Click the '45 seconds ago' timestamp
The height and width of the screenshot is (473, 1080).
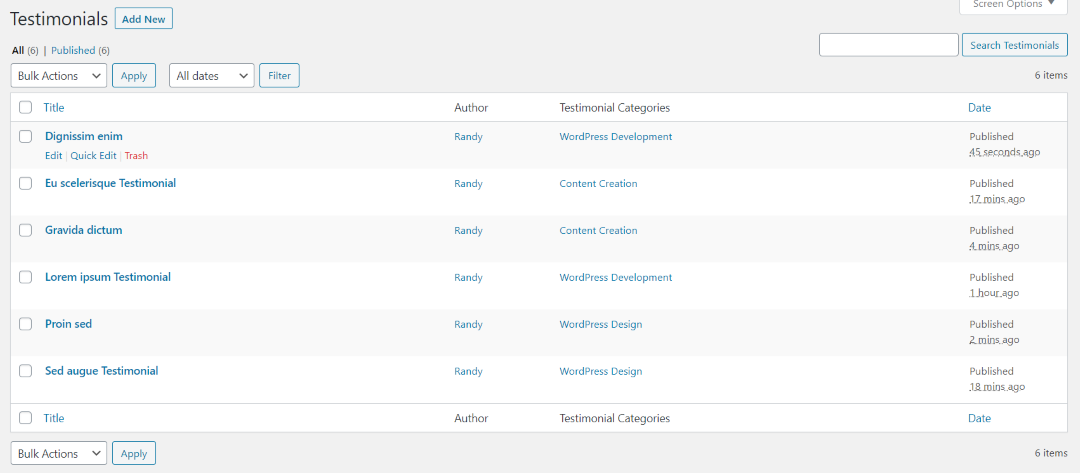(x=1004, y=152)
